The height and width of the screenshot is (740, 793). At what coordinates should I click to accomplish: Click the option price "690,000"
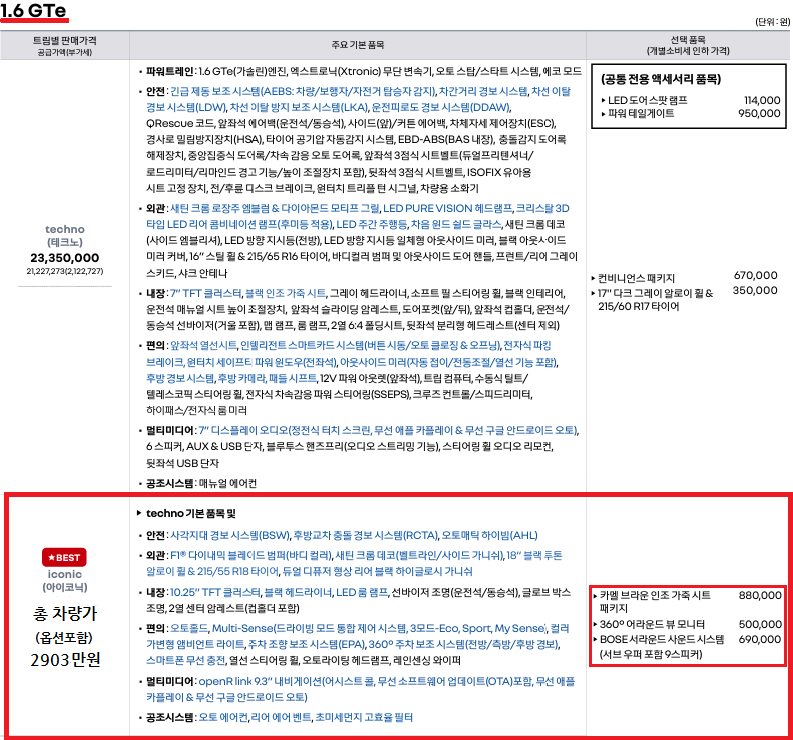(760, 639)
